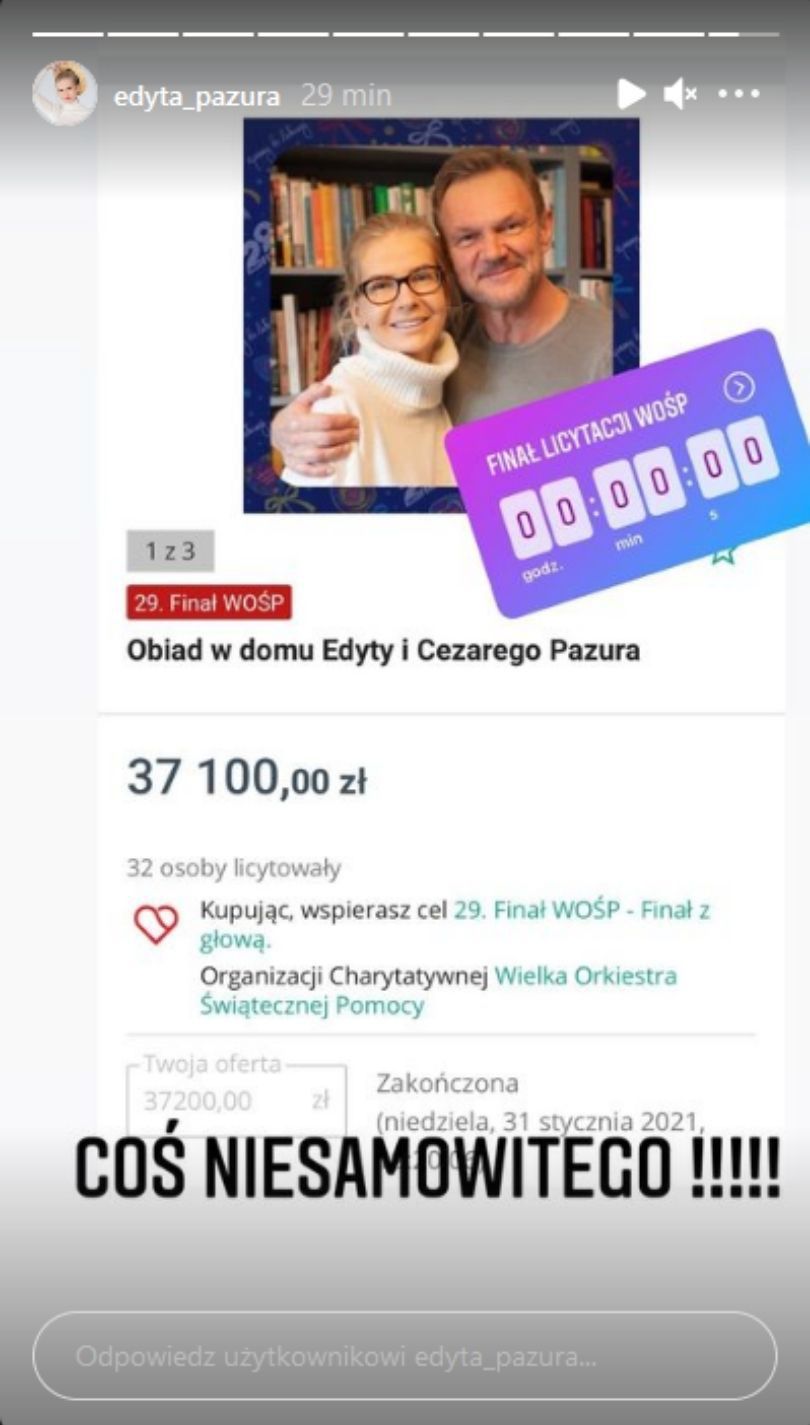
Task: Open the three-dot more options menu
Action: click(739, 95)
